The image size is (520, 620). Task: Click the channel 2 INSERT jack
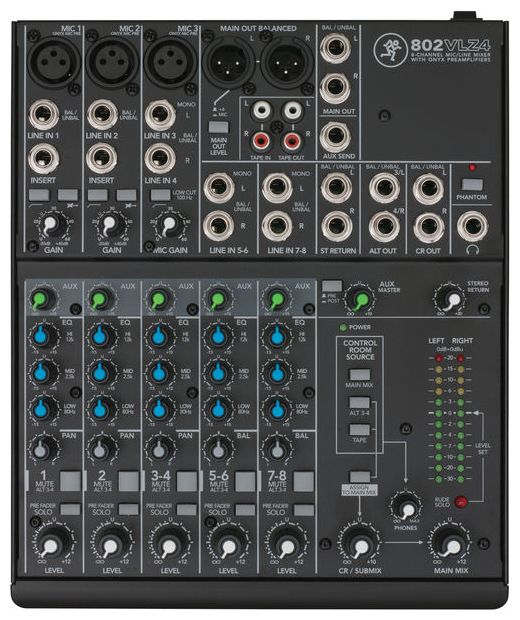coord(102,159)
